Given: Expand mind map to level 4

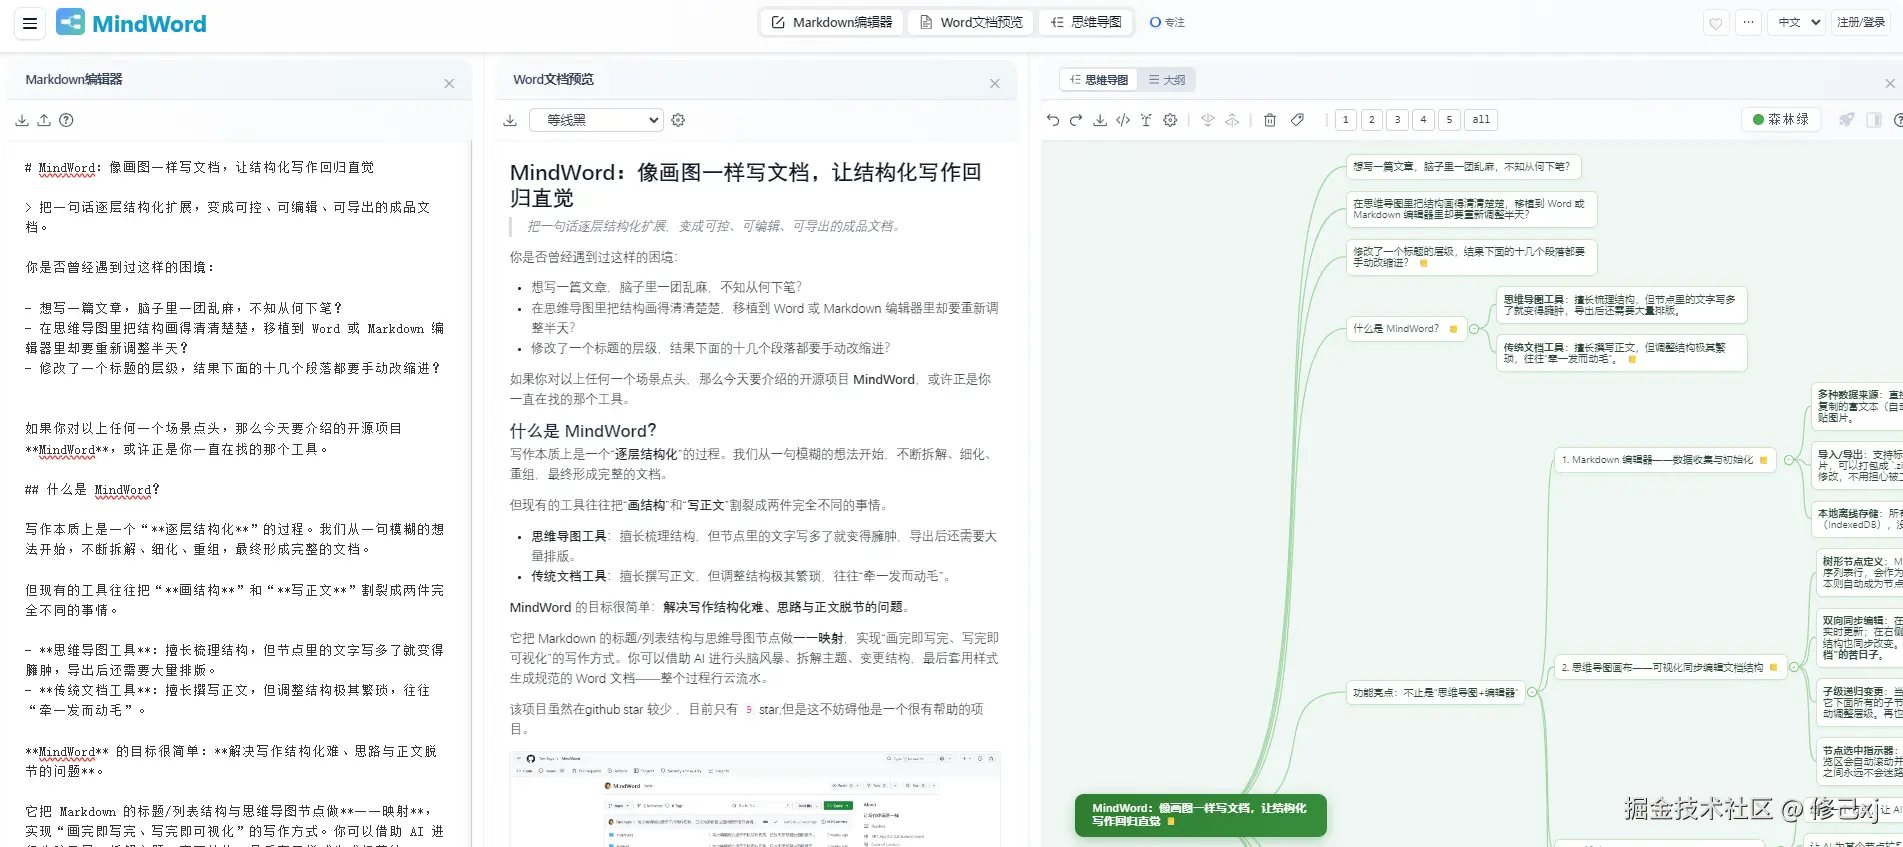Looking at the screenshot, I should [1424, 120].
